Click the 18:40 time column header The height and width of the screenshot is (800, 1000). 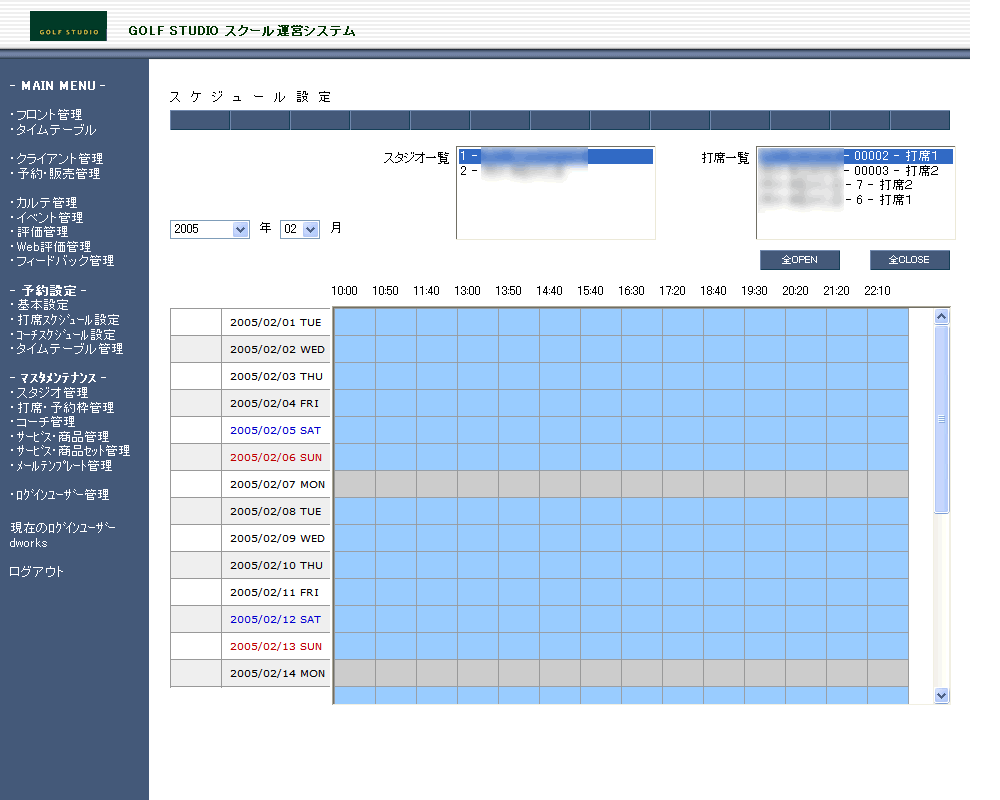(x=713, y=291)
